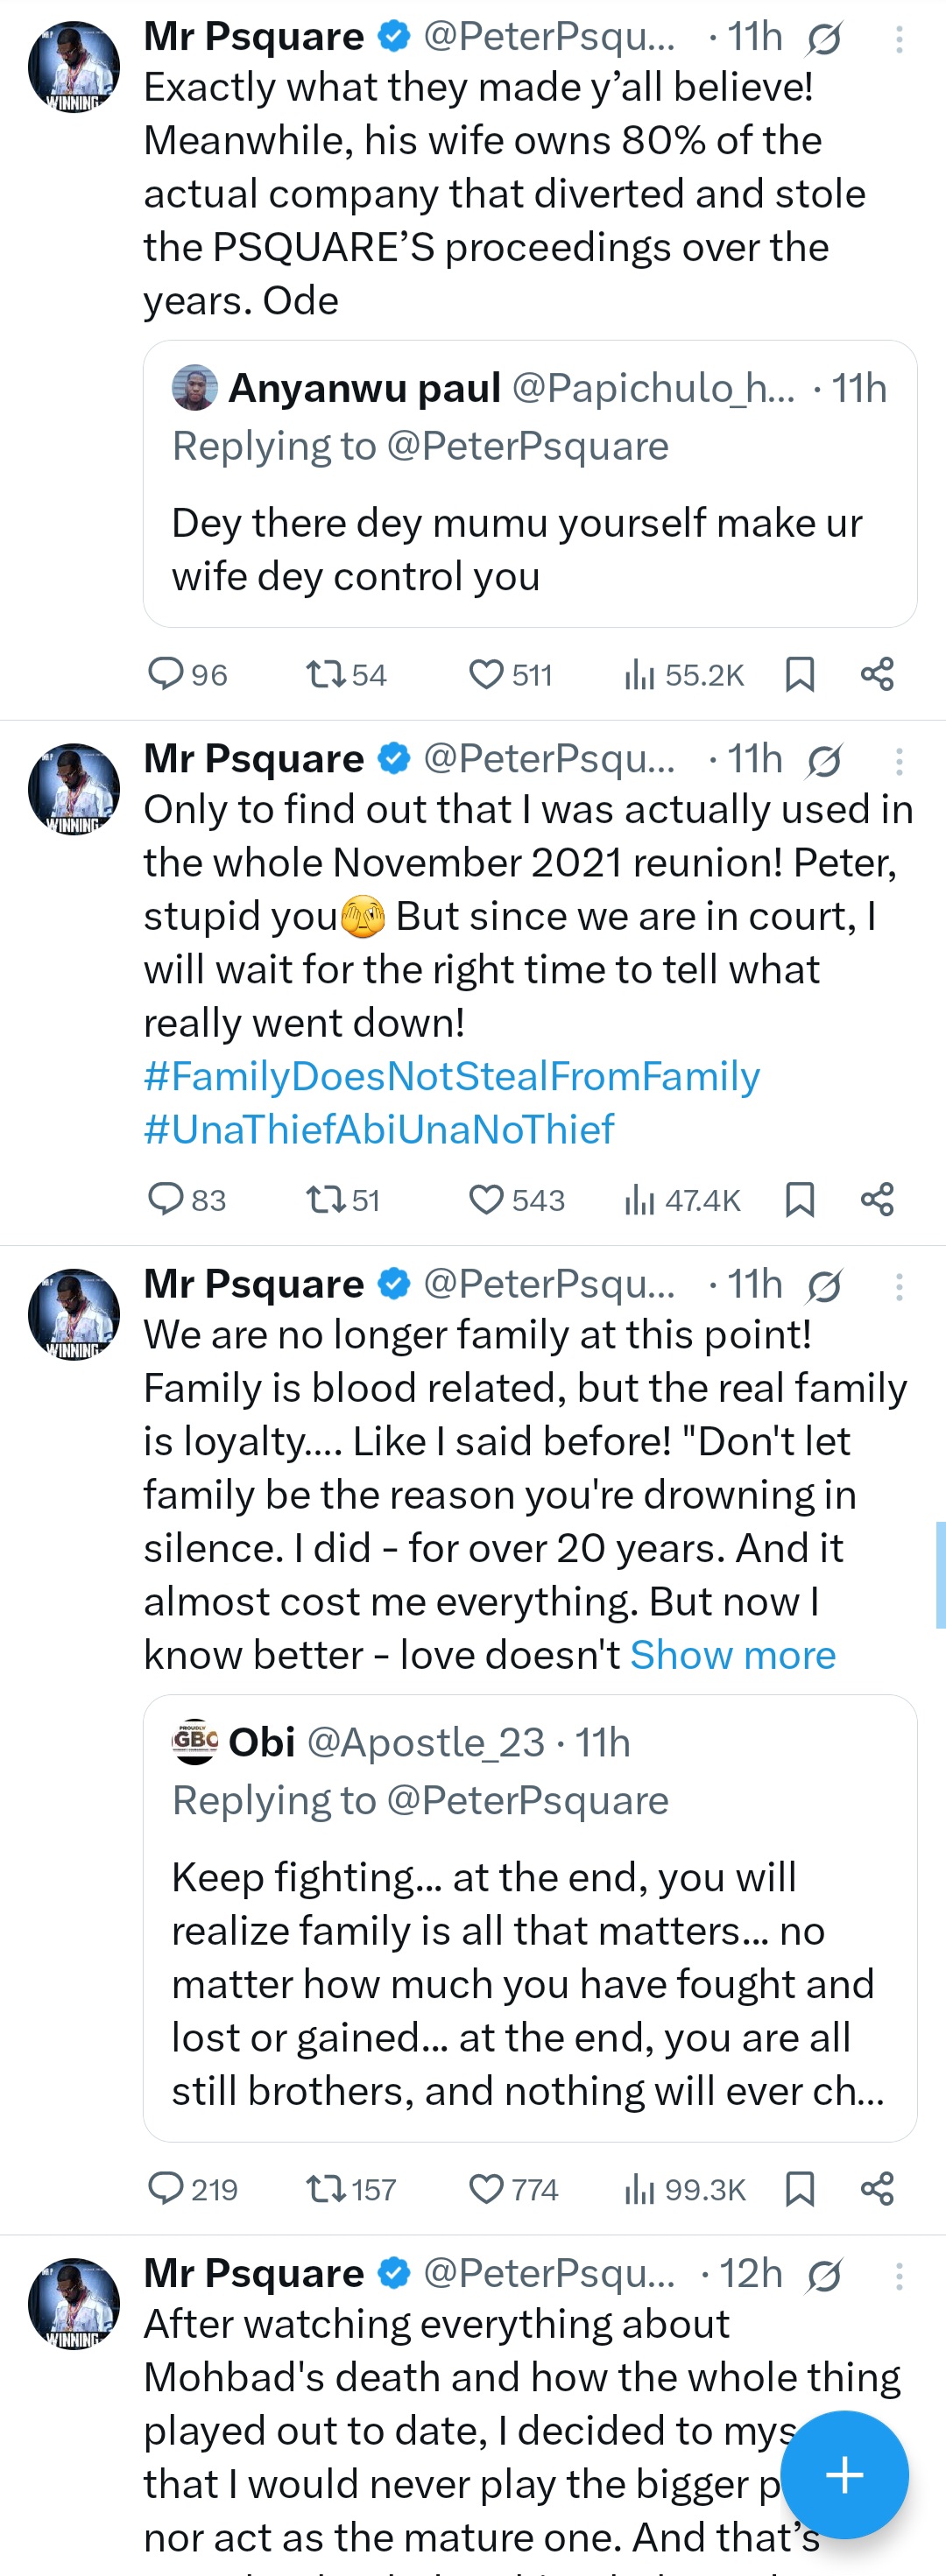946x2576 pixels.
Task: Share the tweet with 55.2K views
Action: coord(877,674)
